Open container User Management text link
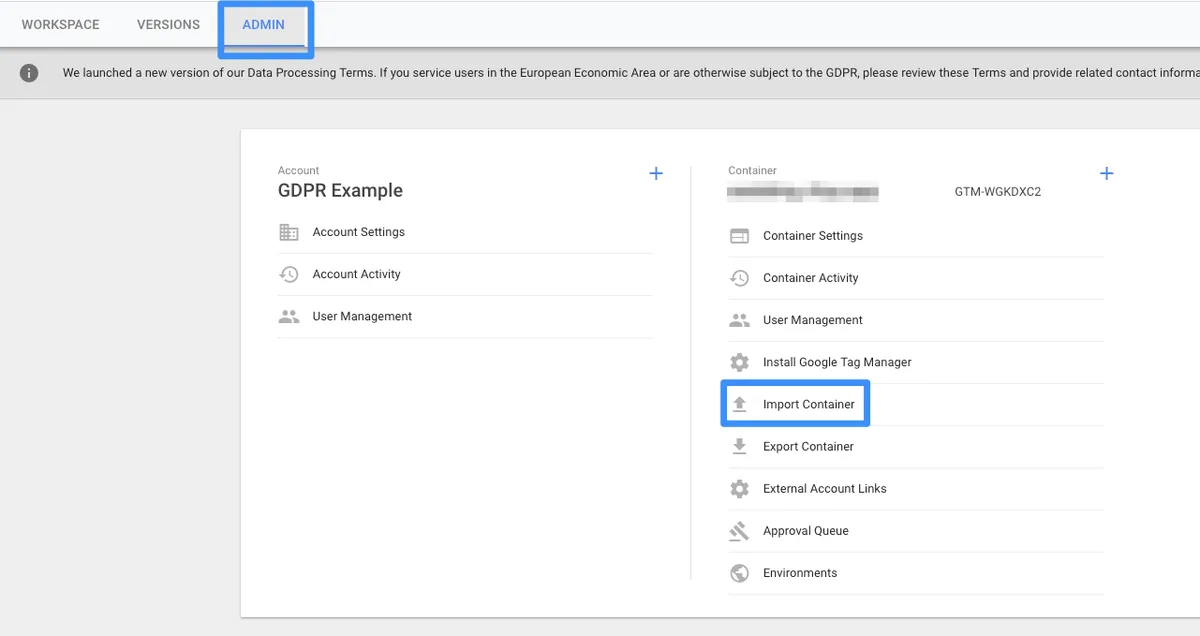The height and width of the screenshot is (636, 1200). (x=812, y=320)
